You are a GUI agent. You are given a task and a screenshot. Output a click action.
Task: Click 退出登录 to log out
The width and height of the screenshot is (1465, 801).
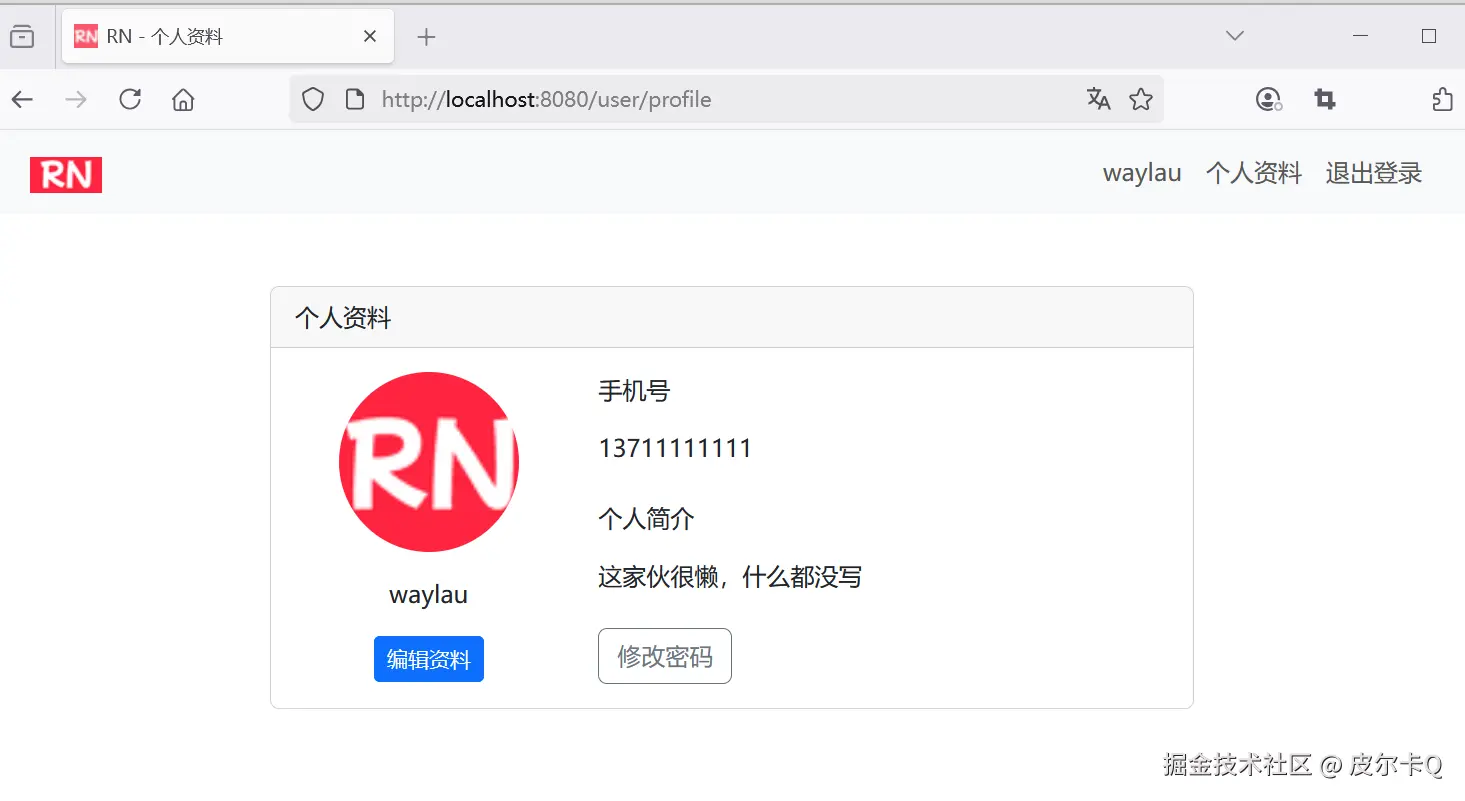(x=1373, y=173)
